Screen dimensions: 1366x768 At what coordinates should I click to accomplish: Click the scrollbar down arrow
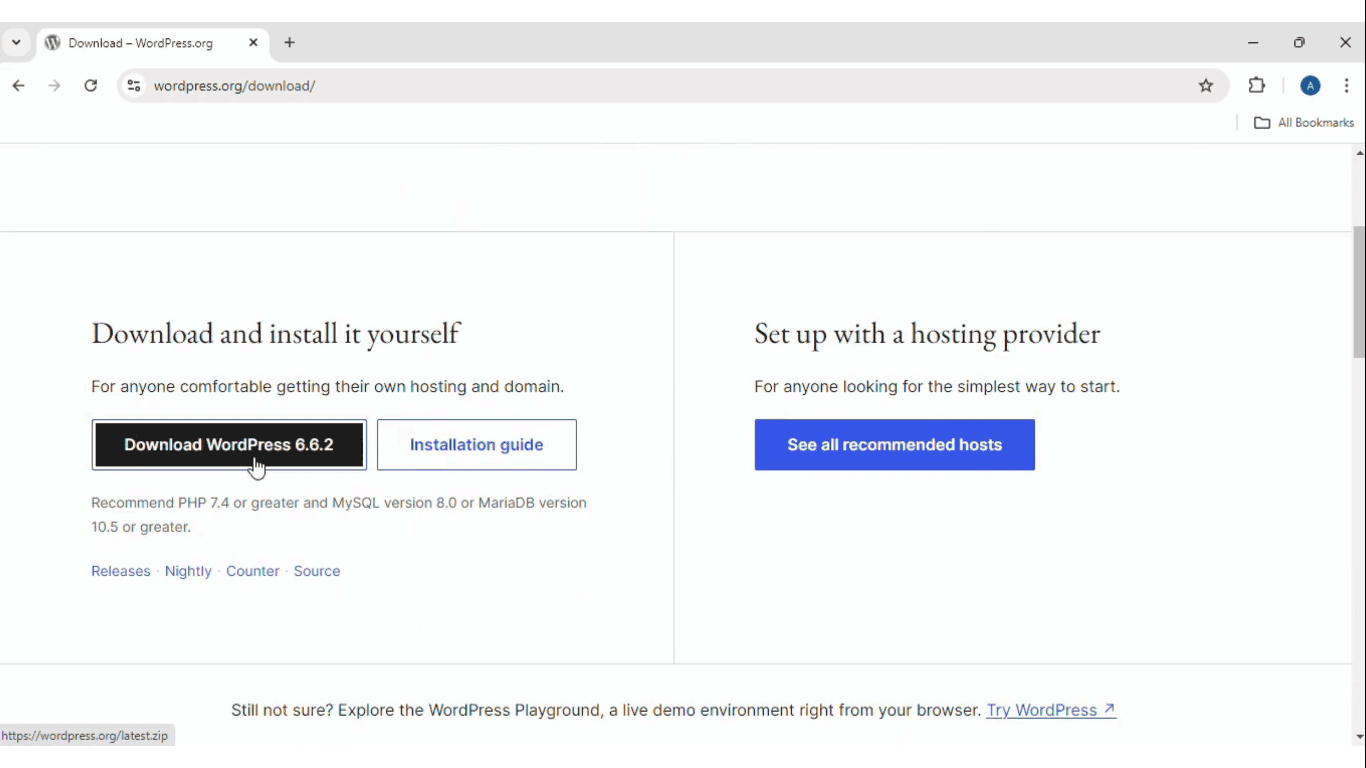pos(1359,737)
